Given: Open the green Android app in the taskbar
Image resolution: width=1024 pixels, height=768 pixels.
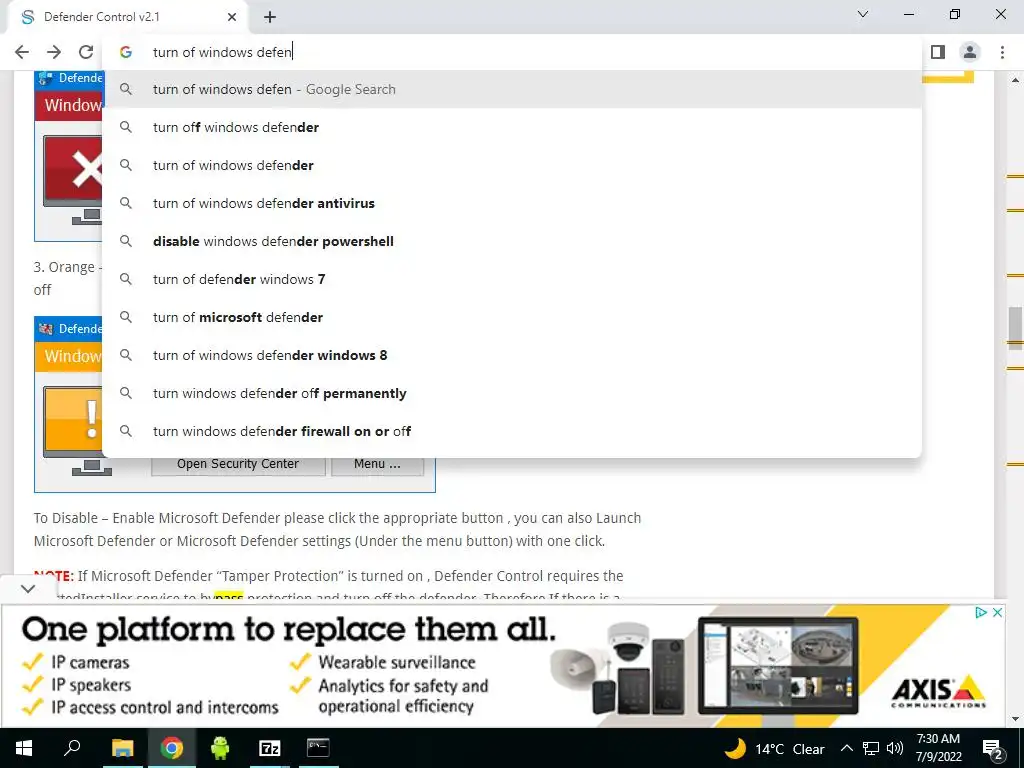Looking at the screenshot, I should pyautogui.click(x=220, y=748).
